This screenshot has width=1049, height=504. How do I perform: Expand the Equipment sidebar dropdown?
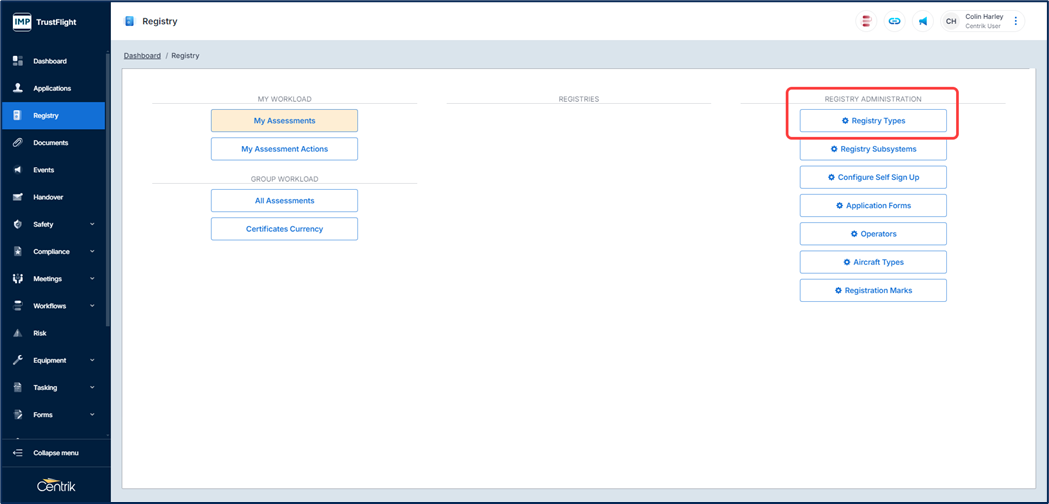point(92,360)
